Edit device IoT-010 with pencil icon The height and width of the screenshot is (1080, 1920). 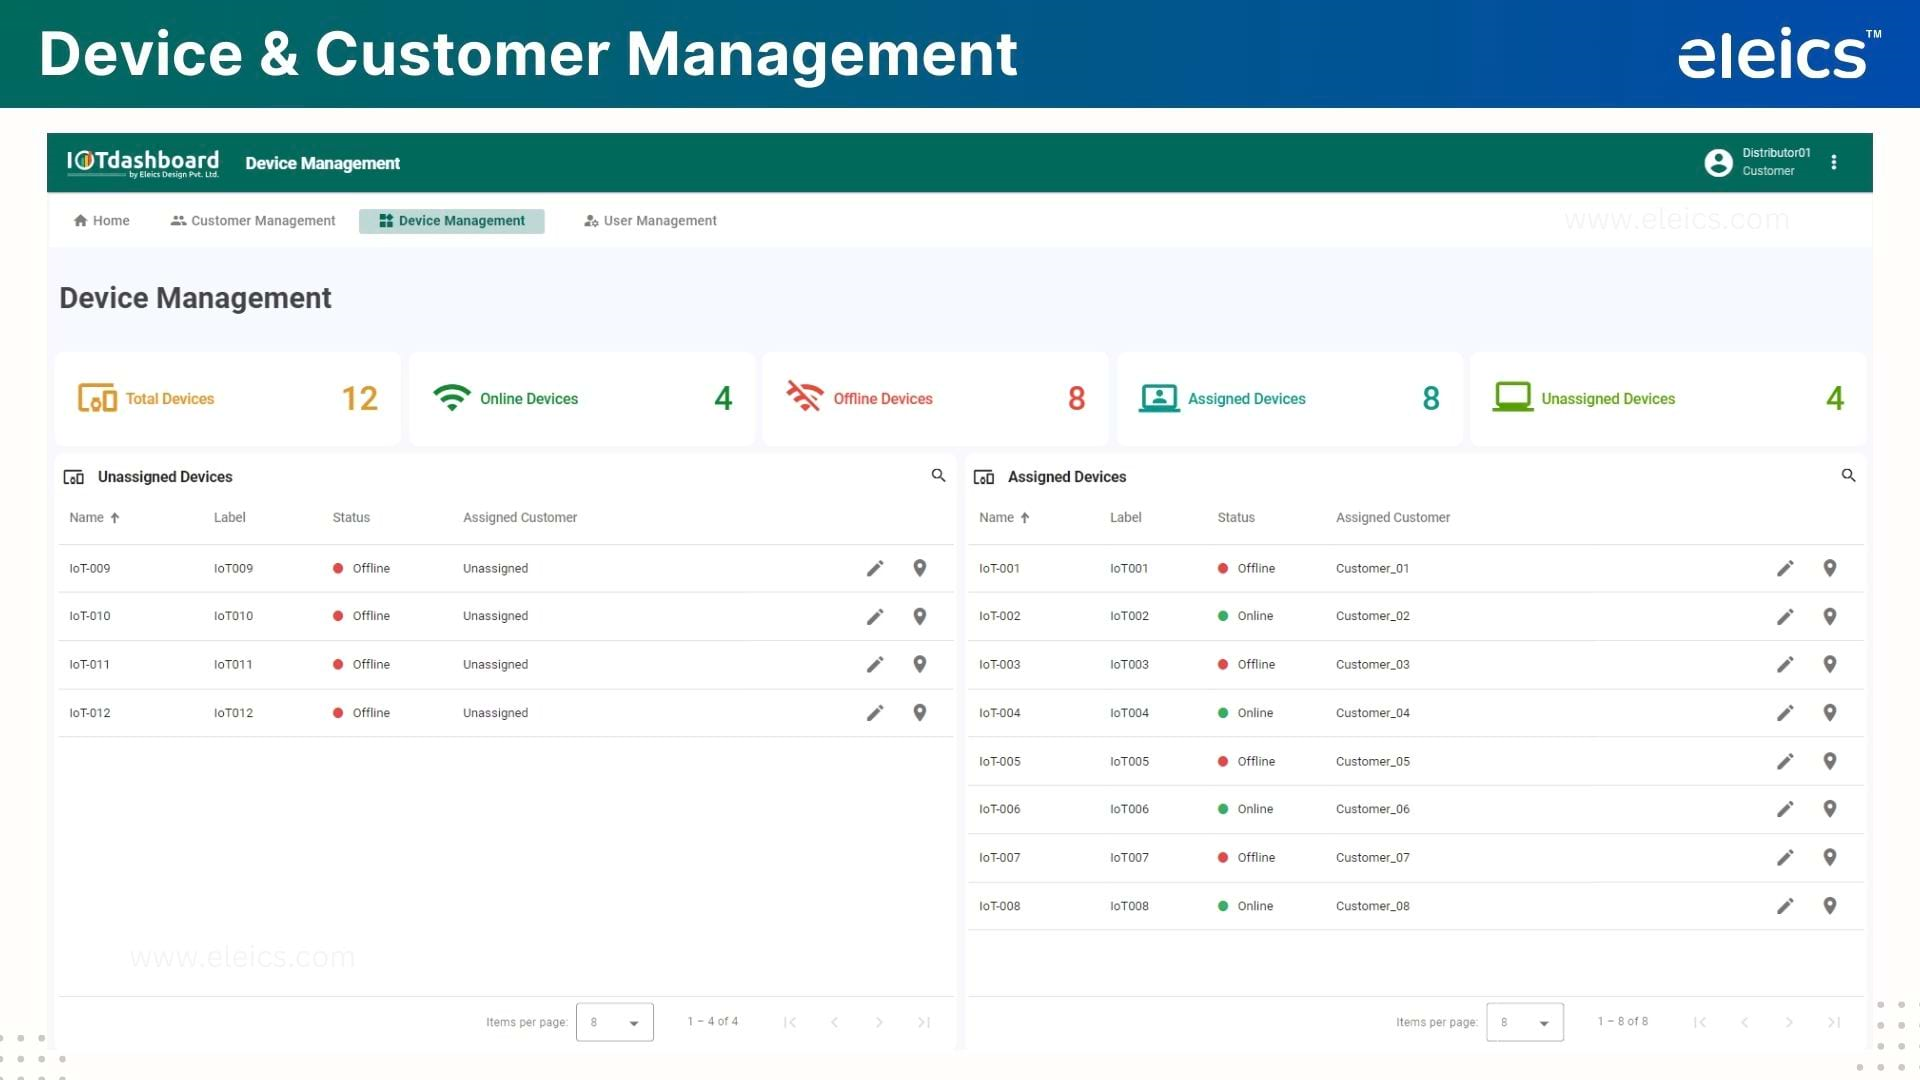tap(875, 616)
